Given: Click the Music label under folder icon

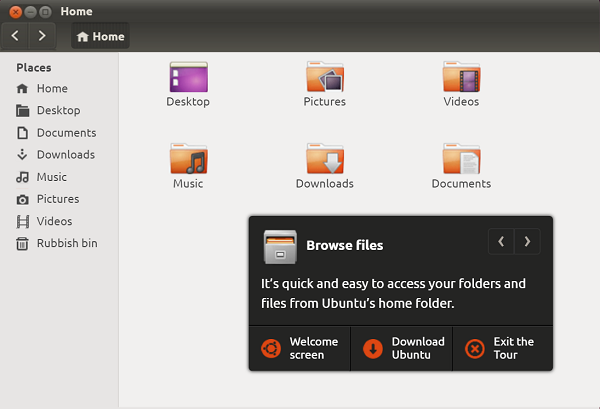Looking at the screenshot, I should coord(188,184).
